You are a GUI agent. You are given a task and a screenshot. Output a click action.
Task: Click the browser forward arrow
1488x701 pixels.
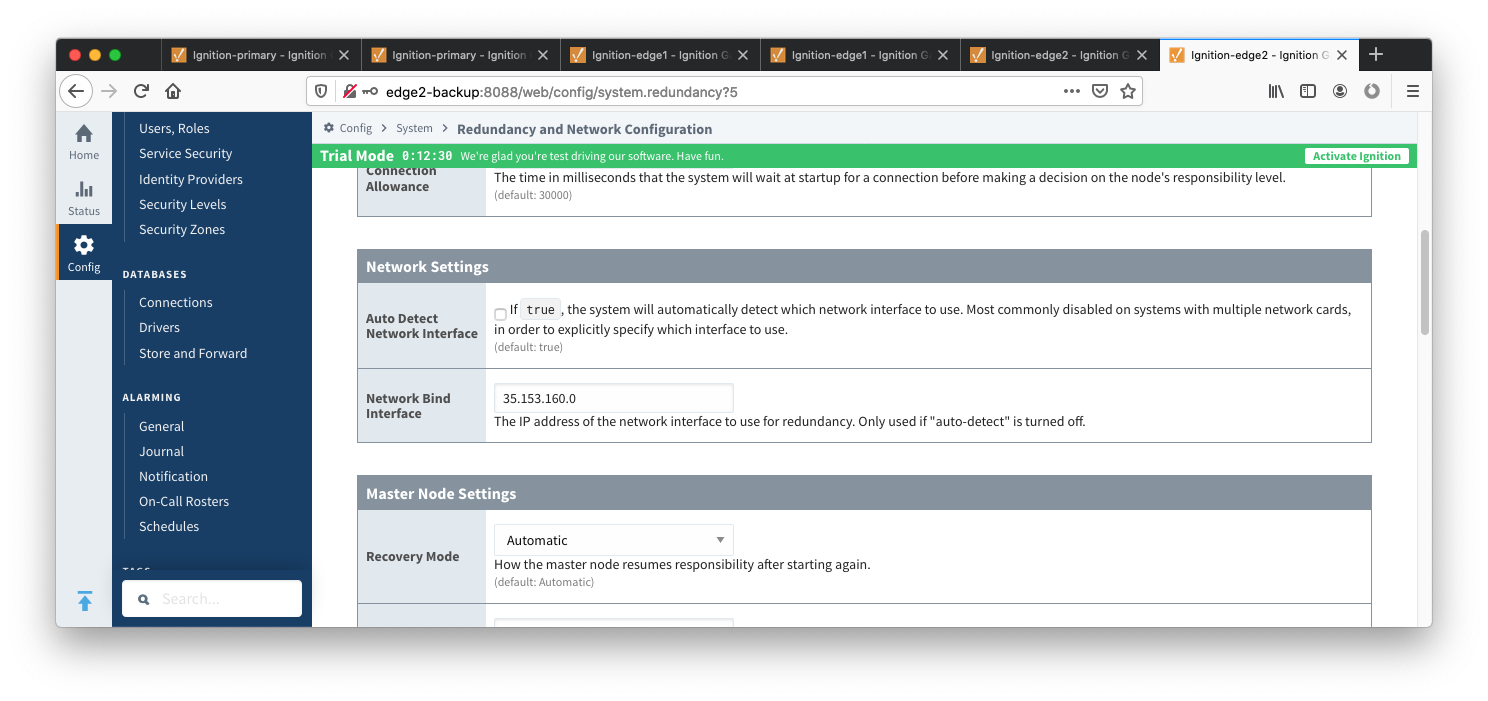[109, 91]
